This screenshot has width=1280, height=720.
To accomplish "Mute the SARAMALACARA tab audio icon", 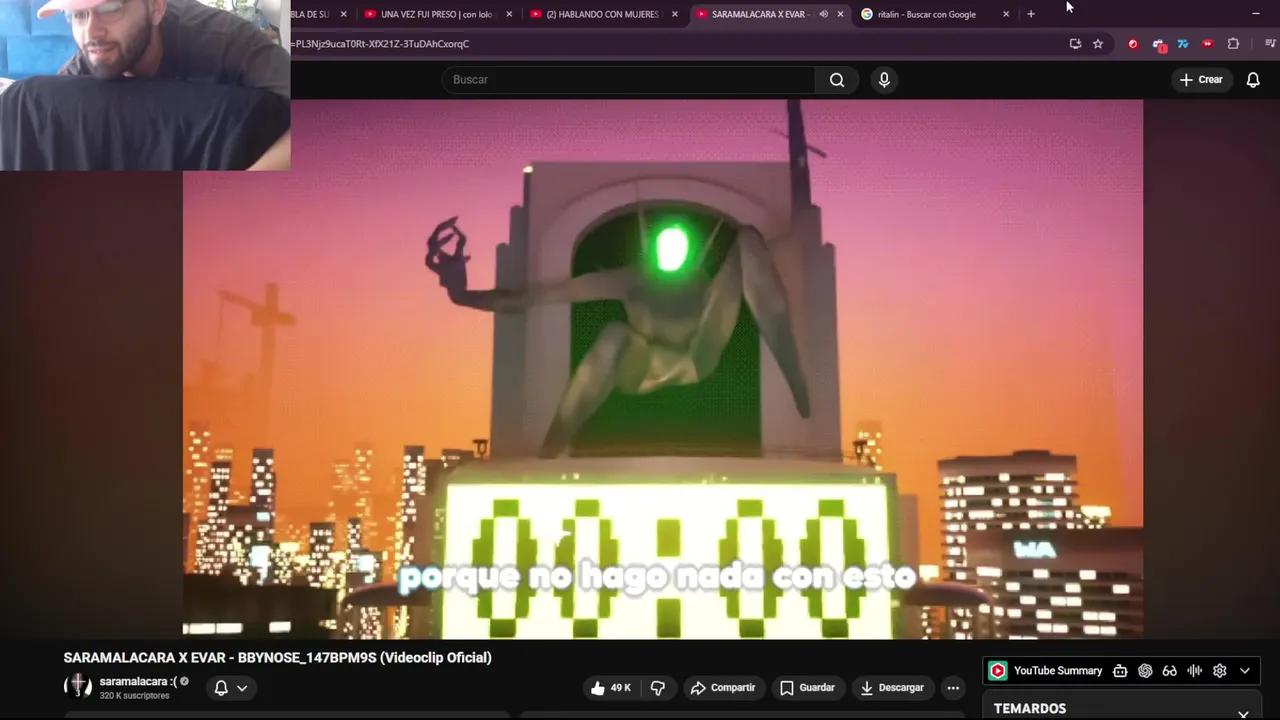I will point(823,14).
